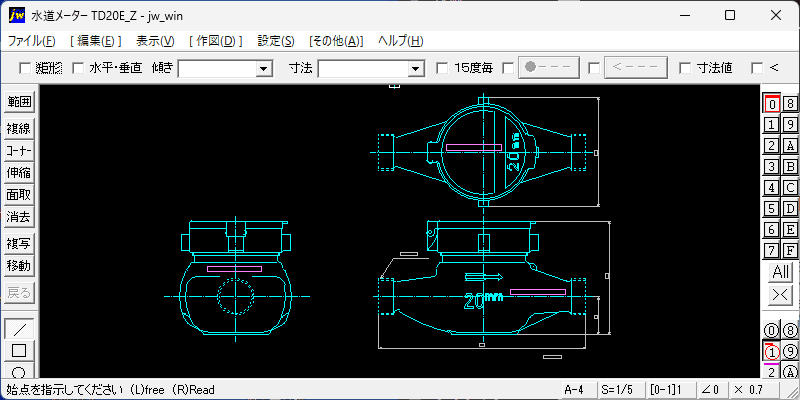Screen dimensions: 800x400
Task: Click the 伸縮 tool button
Action: click(x=19, y=173)
